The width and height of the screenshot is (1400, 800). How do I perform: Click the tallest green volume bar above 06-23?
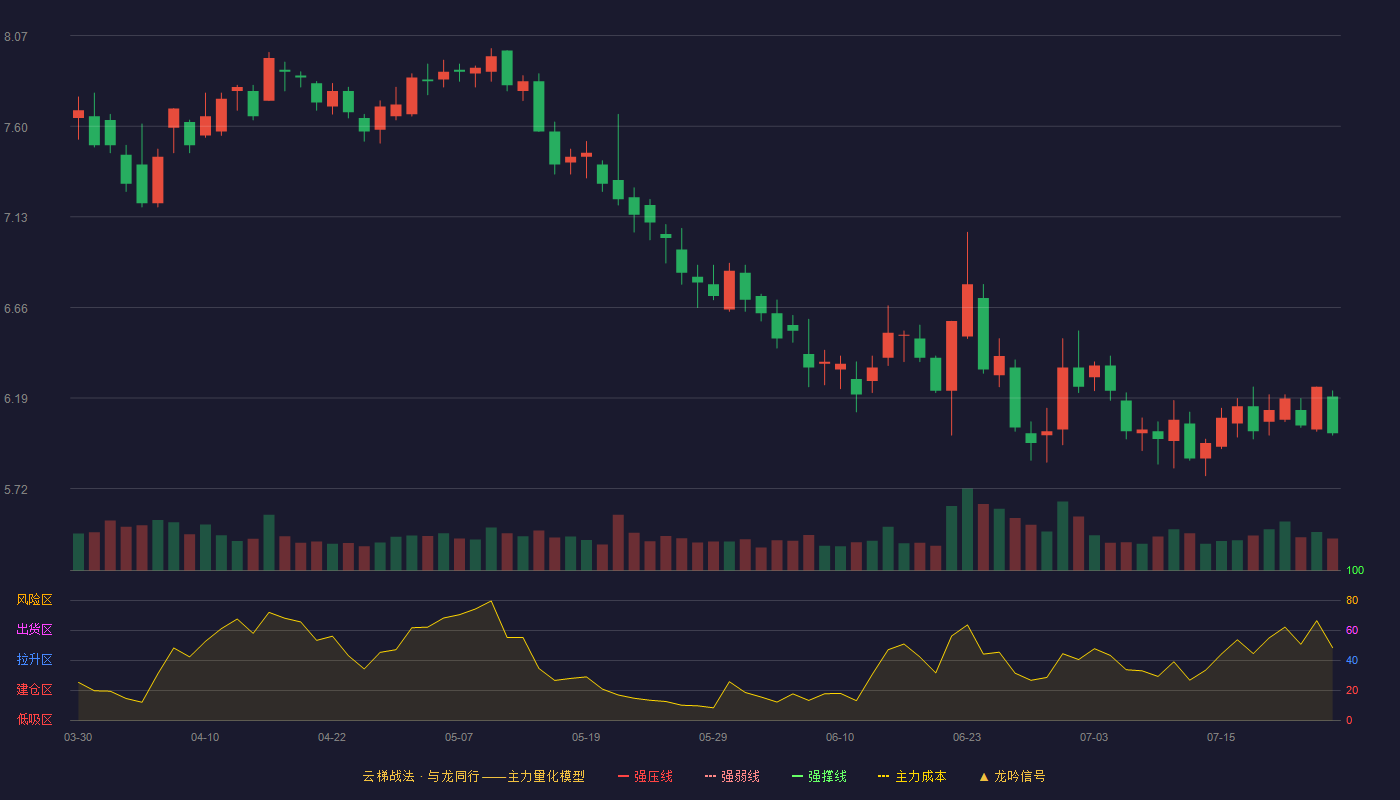tap(967, 530)
